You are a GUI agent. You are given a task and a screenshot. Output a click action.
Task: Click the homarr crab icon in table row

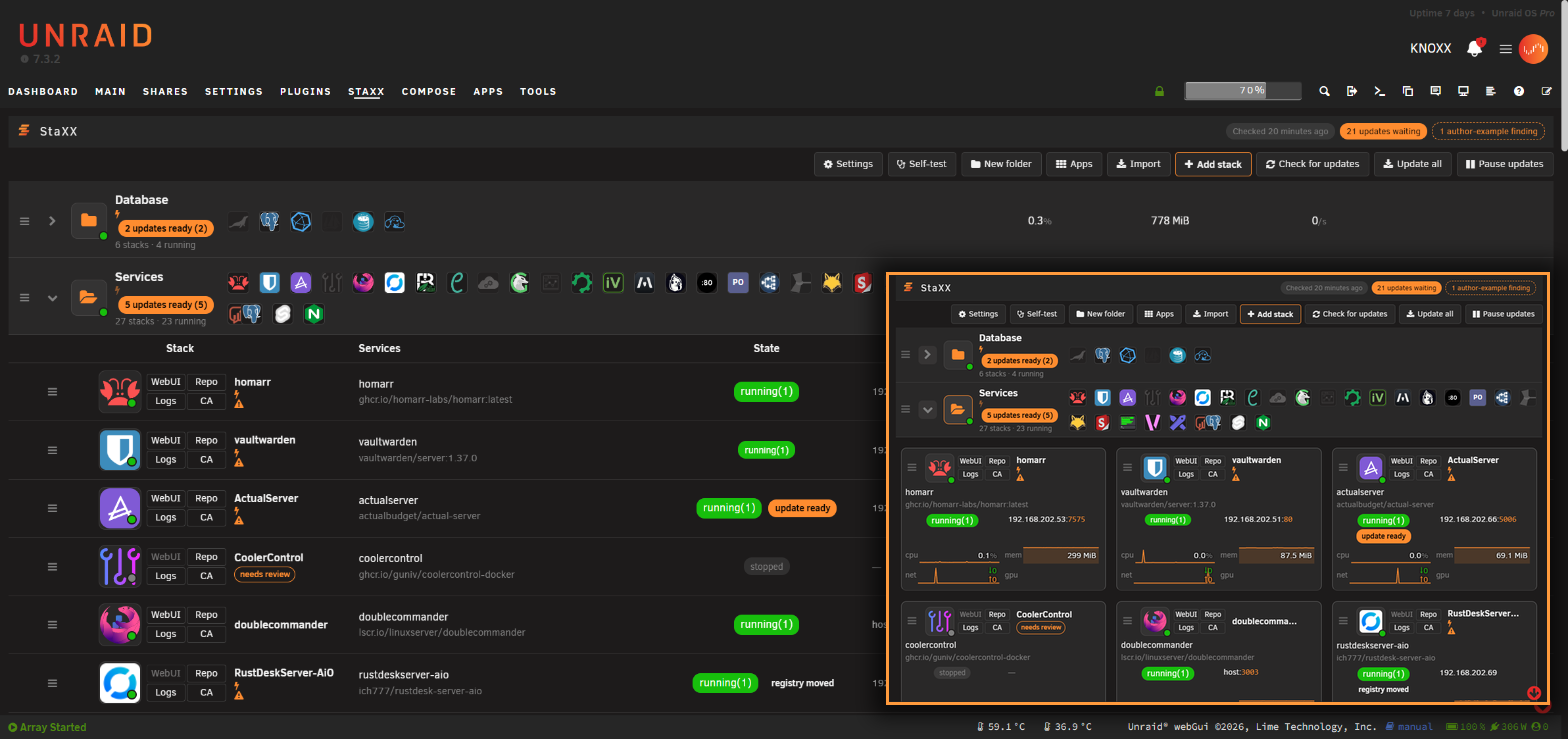coord(119,391)
